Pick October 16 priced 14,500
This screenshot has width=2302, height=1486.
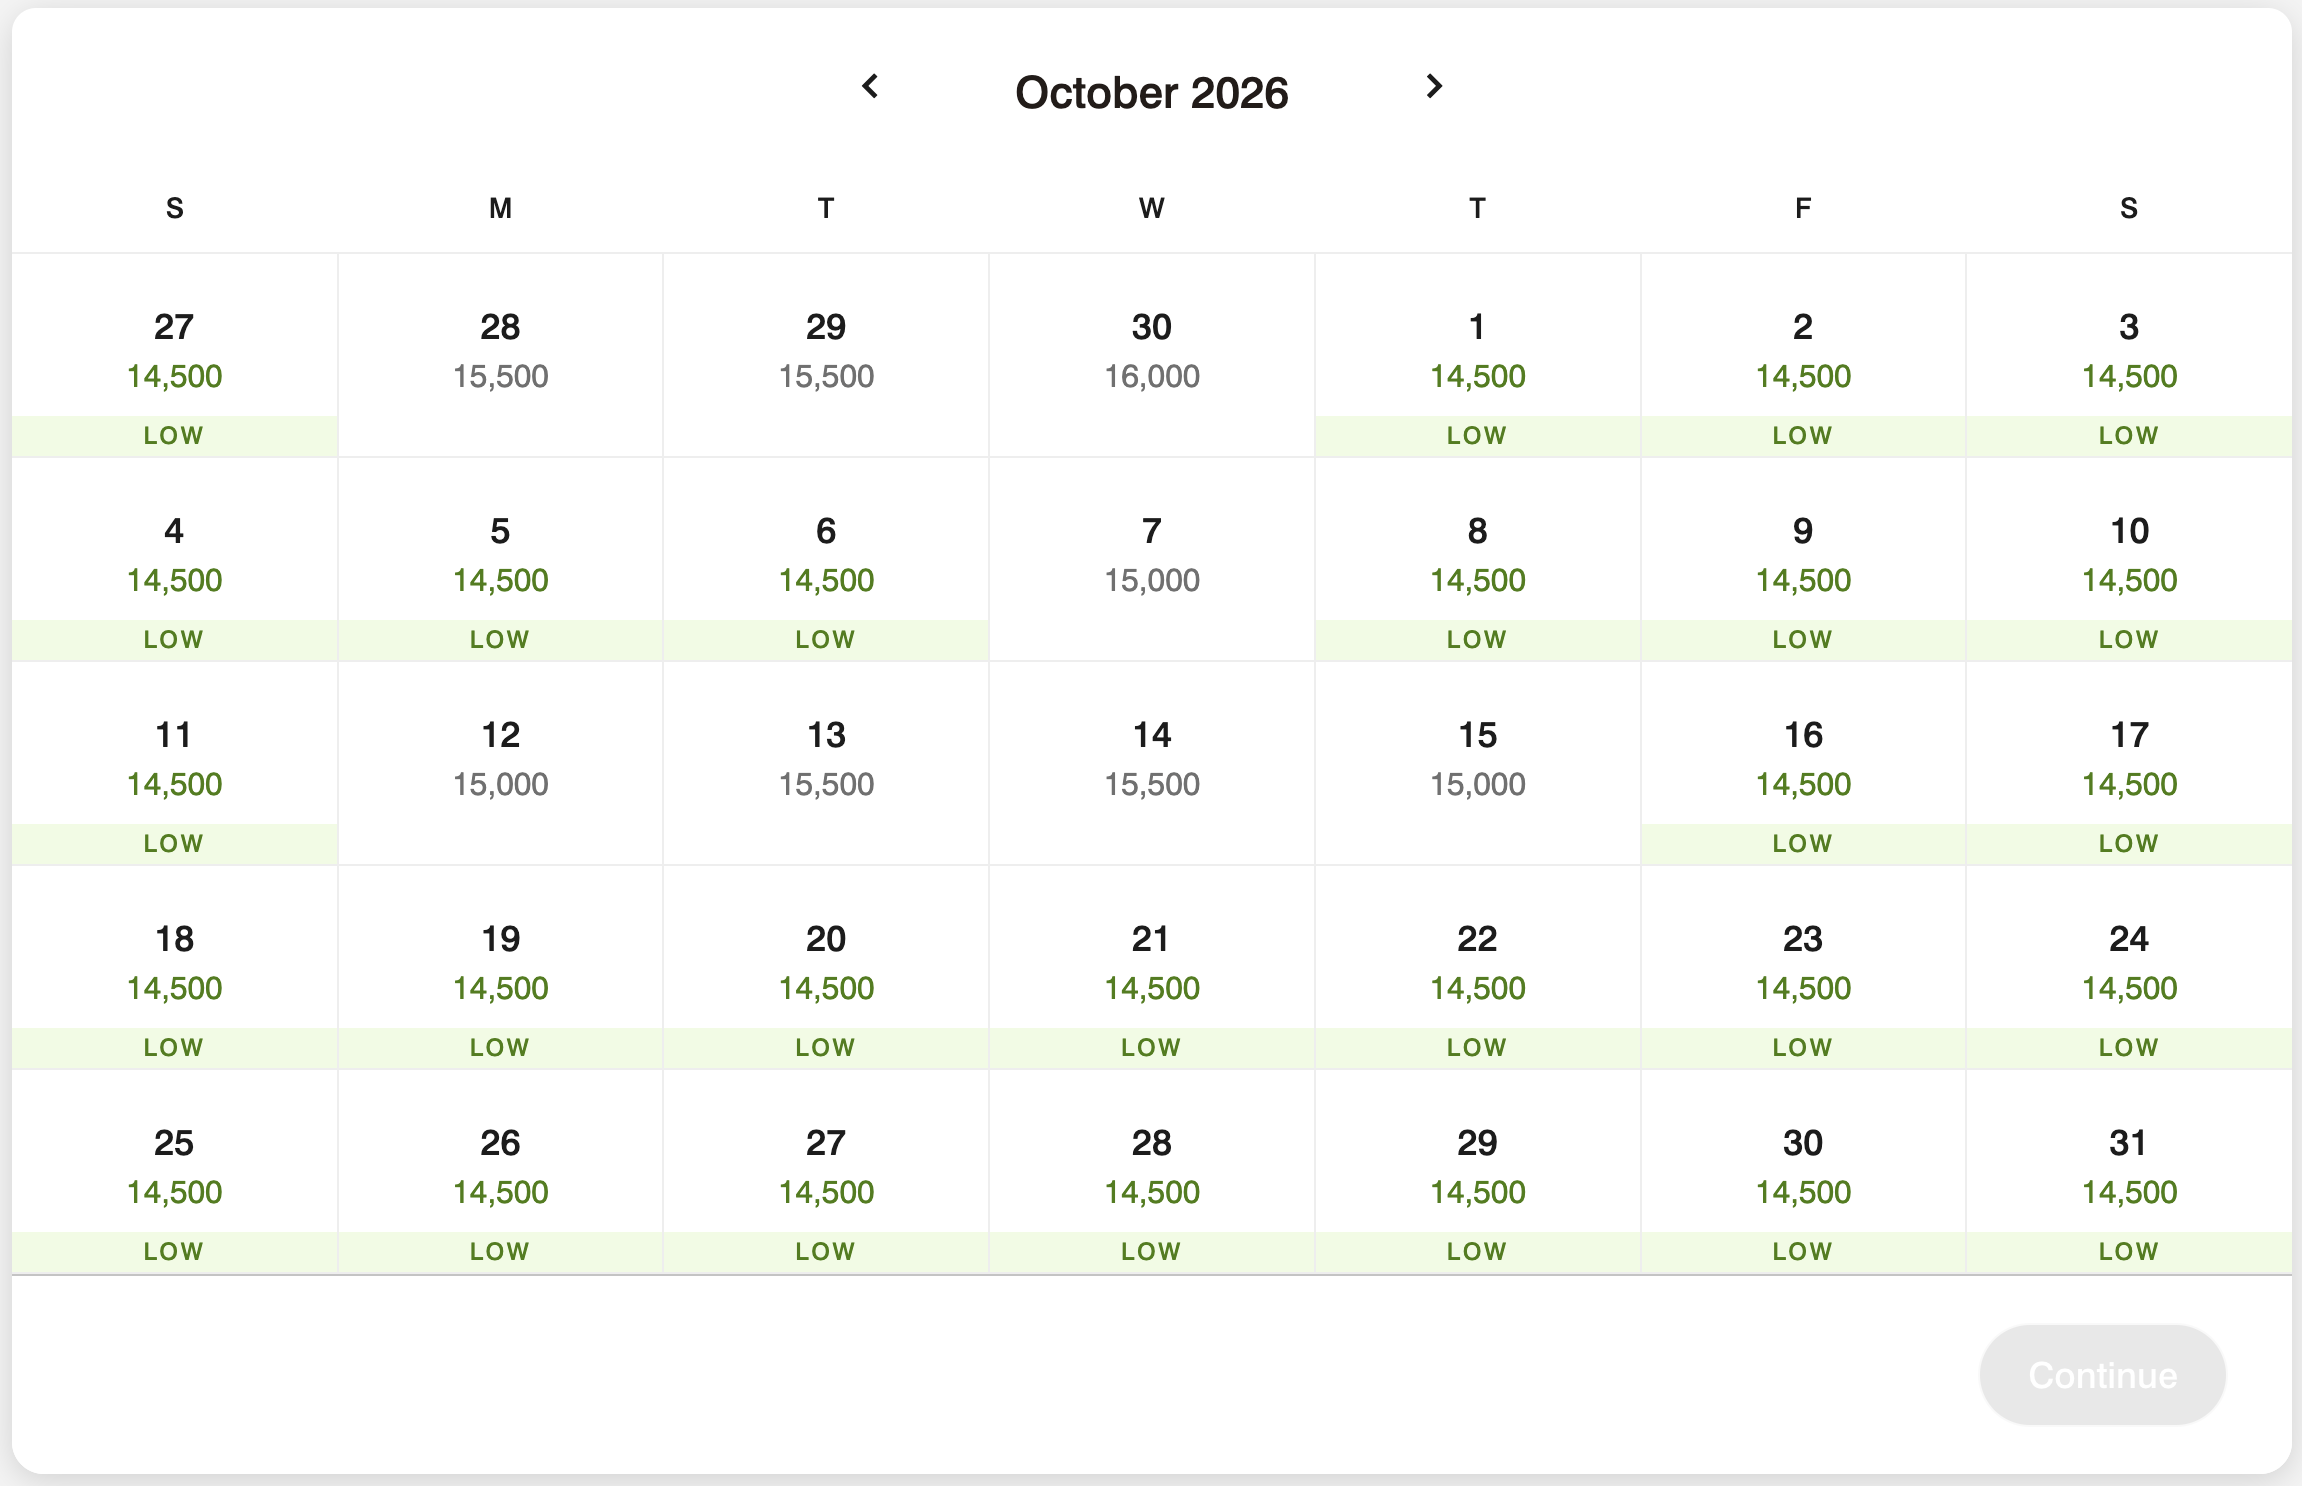coord(1801,760)
